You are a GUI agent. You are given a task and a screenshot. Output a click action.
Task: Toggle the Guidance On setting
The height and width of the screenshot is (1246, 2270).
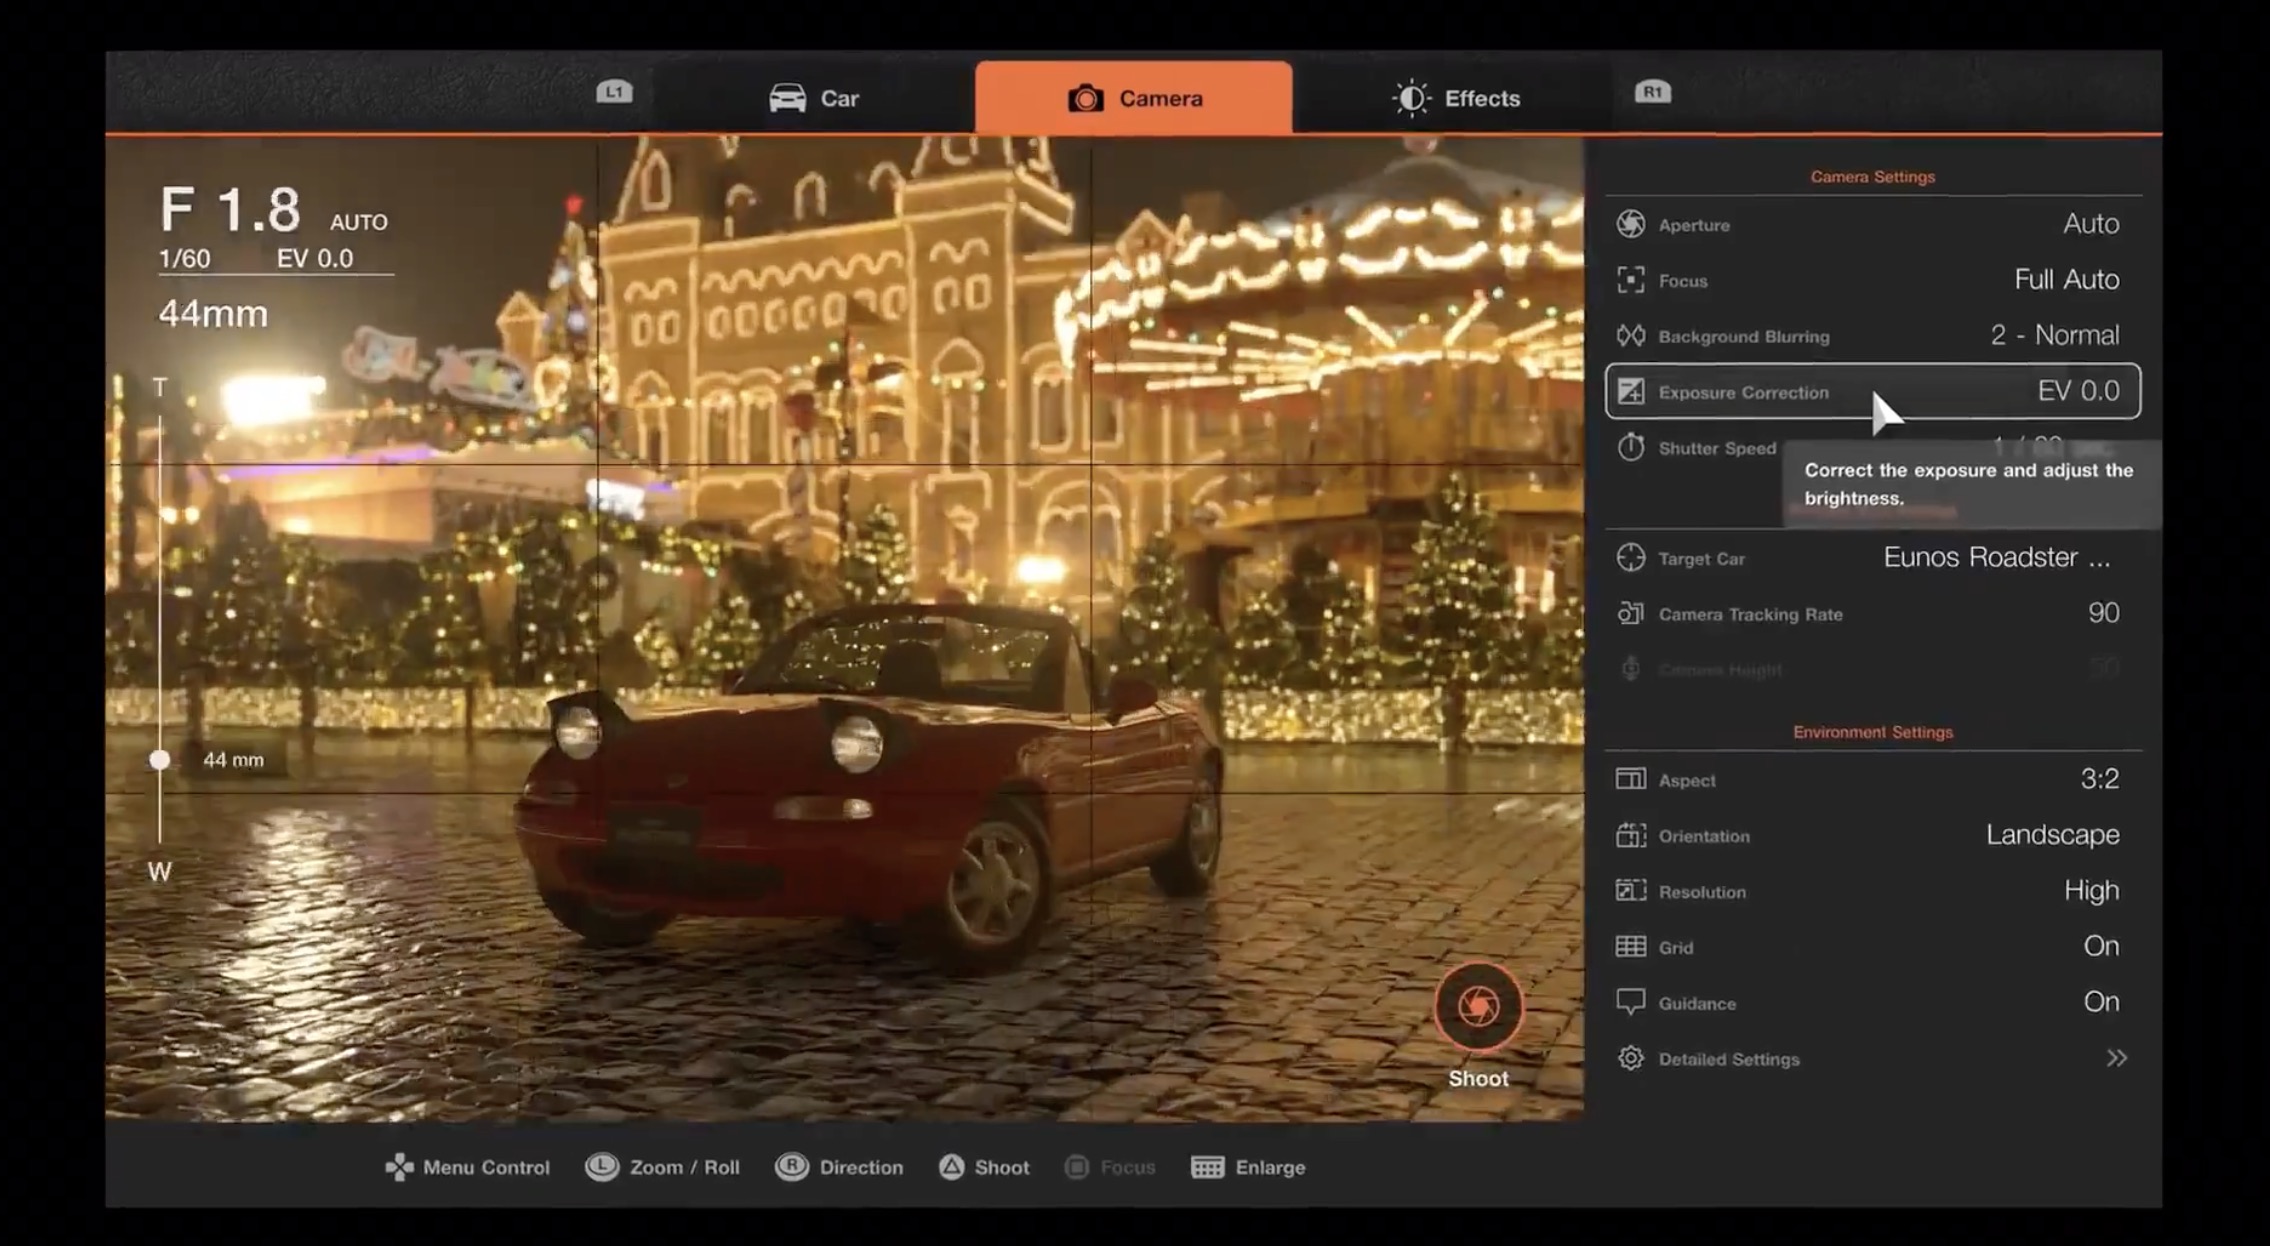(2100, 1002)
